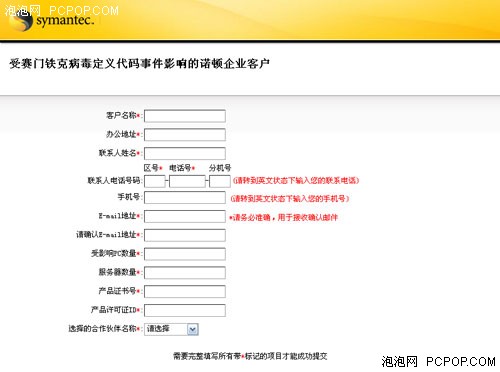Open the 请选择 partner dropdown
500x372 pixels.
pos(171,329)
